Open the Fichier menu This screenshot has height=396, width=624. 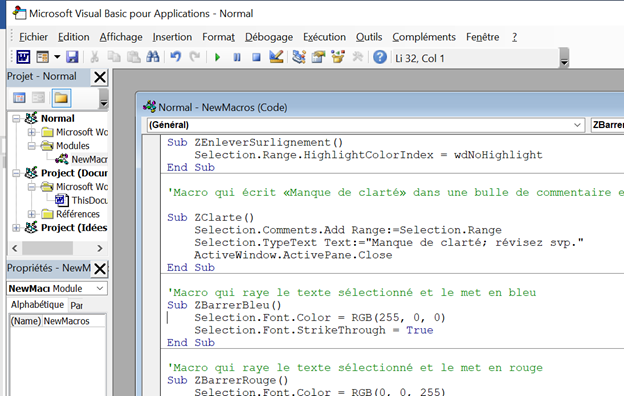coord(33,37)
